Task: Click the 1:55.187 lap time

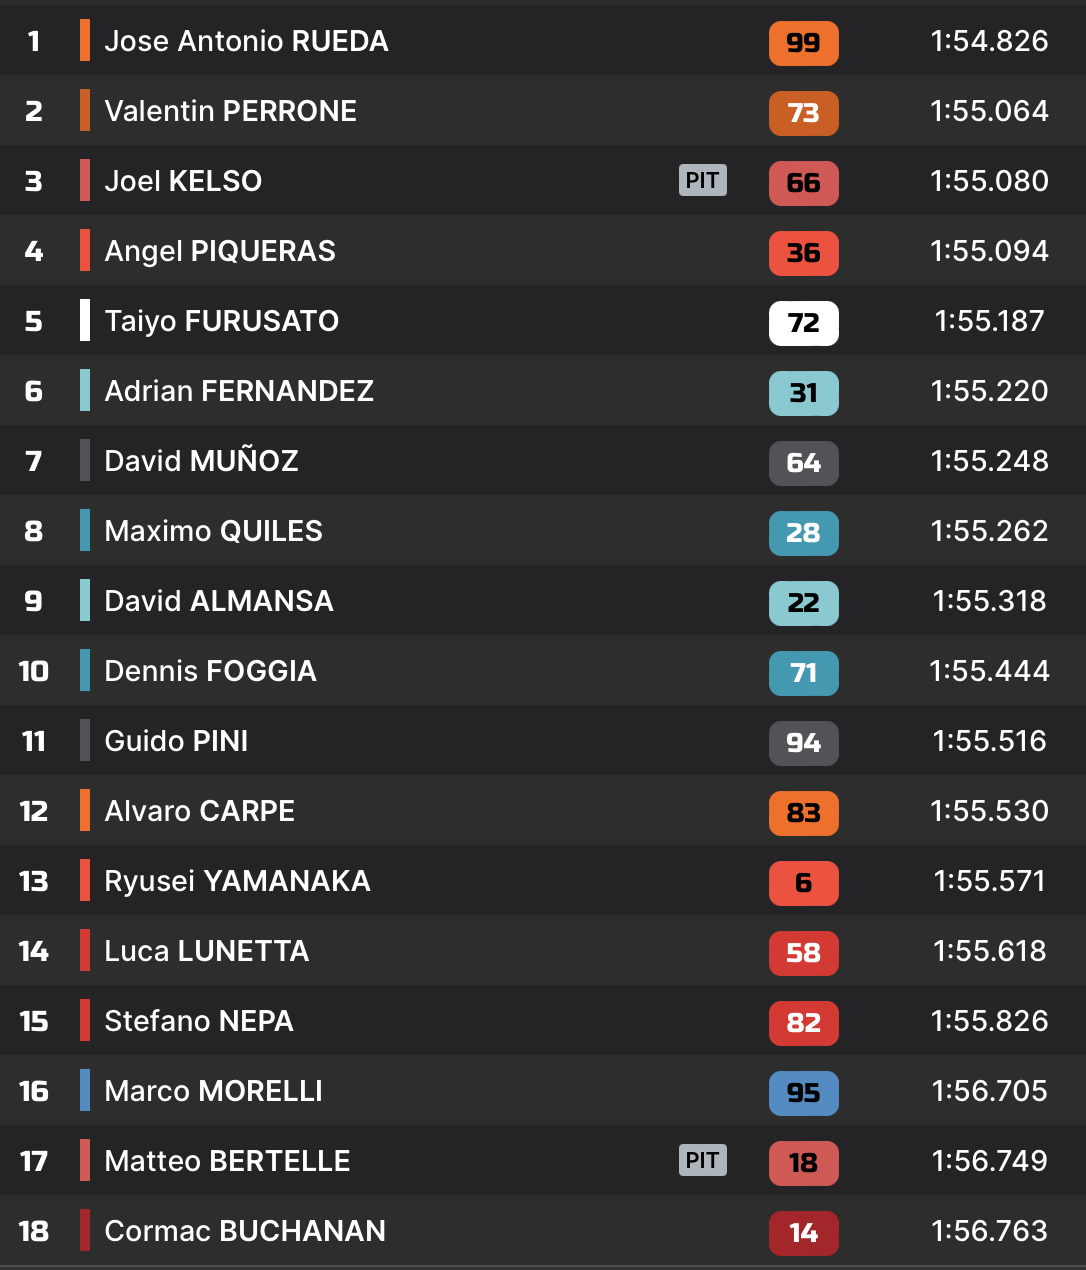Action: 988,321
